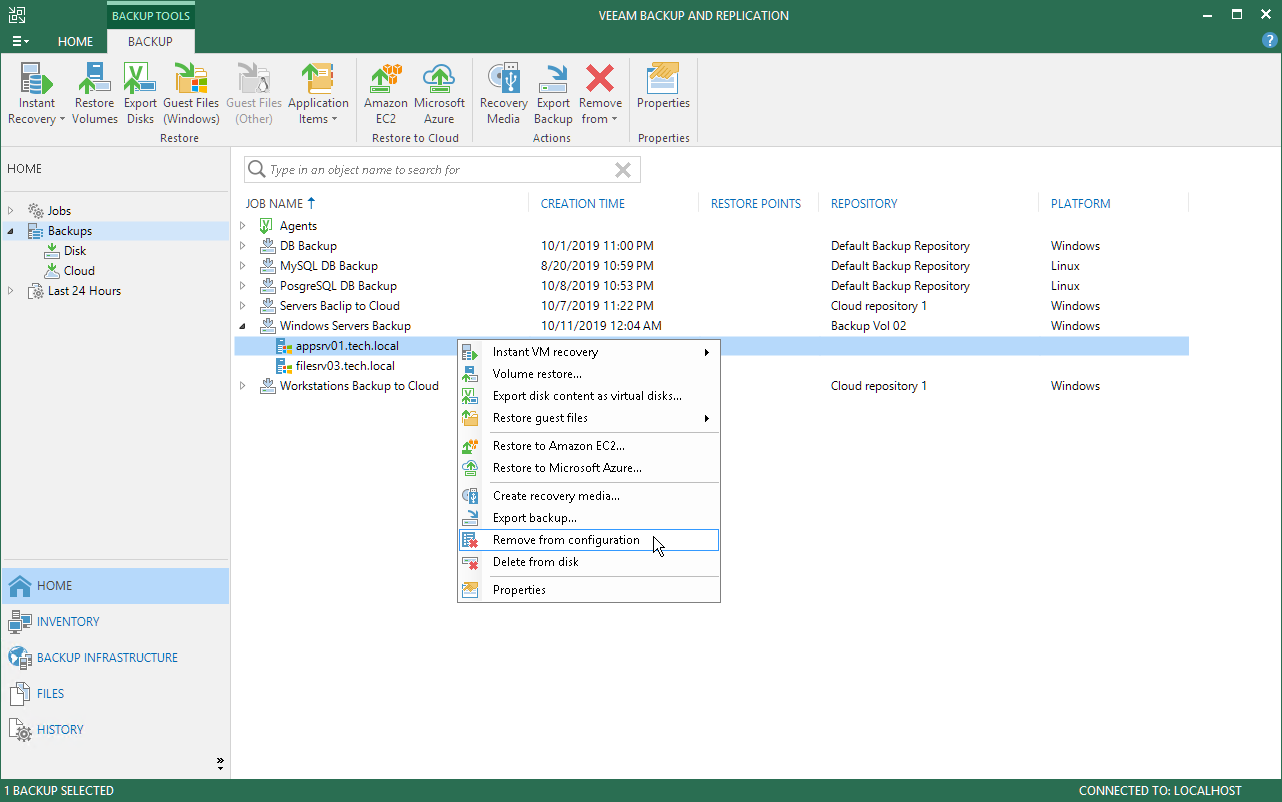1282x802 pixels.
Task: Select Amazon EC2 restore icon
Action: pos(385,94)
